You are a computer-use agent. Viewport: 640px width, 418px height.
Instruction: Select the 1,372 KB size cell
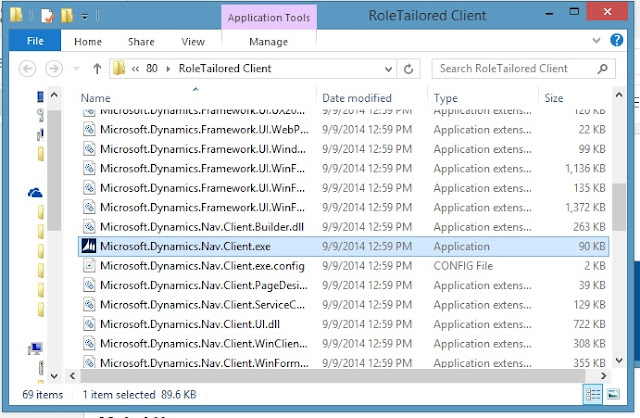click(x=585, y=207)
